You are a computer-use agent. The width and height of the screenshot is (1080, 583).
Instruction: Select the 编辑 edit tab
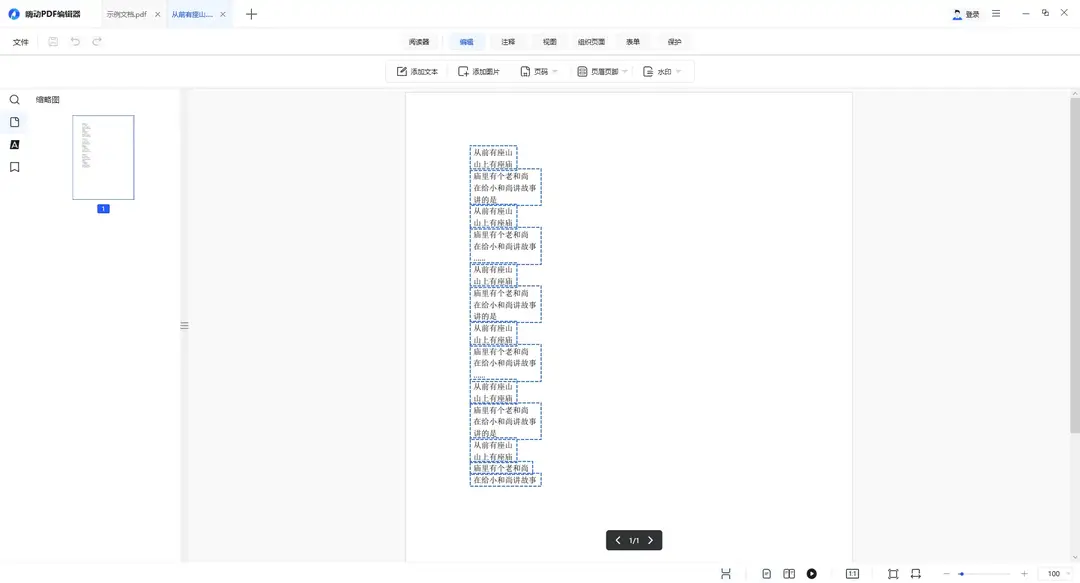click(x=466, y=42)
